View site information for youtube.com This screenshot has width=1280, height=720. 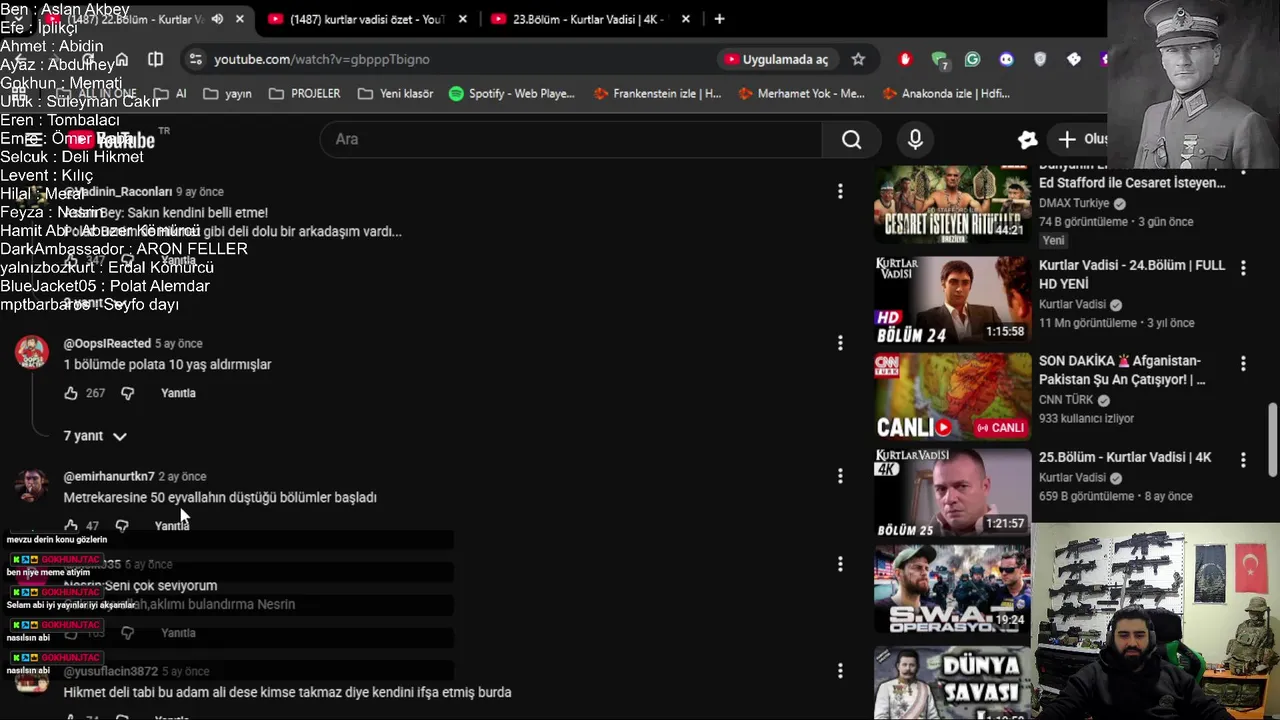tap(195, 59)
